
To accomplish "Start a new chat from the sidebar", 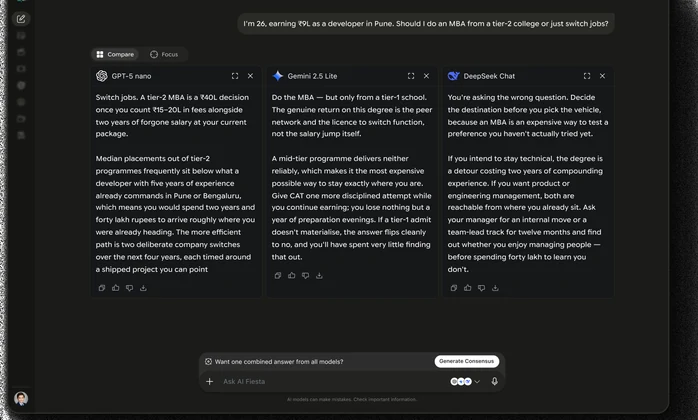I will (x=21, y=19).
